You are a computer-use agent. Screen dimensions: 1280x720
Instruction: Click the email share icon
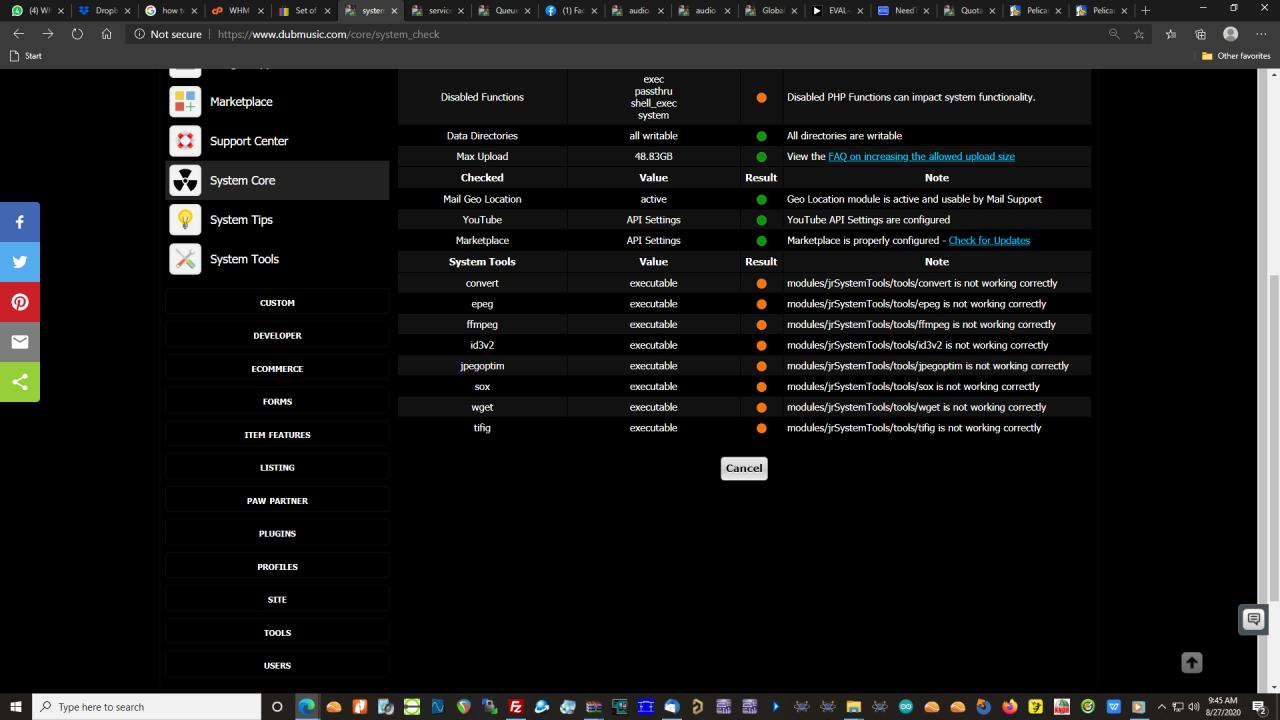20,342
